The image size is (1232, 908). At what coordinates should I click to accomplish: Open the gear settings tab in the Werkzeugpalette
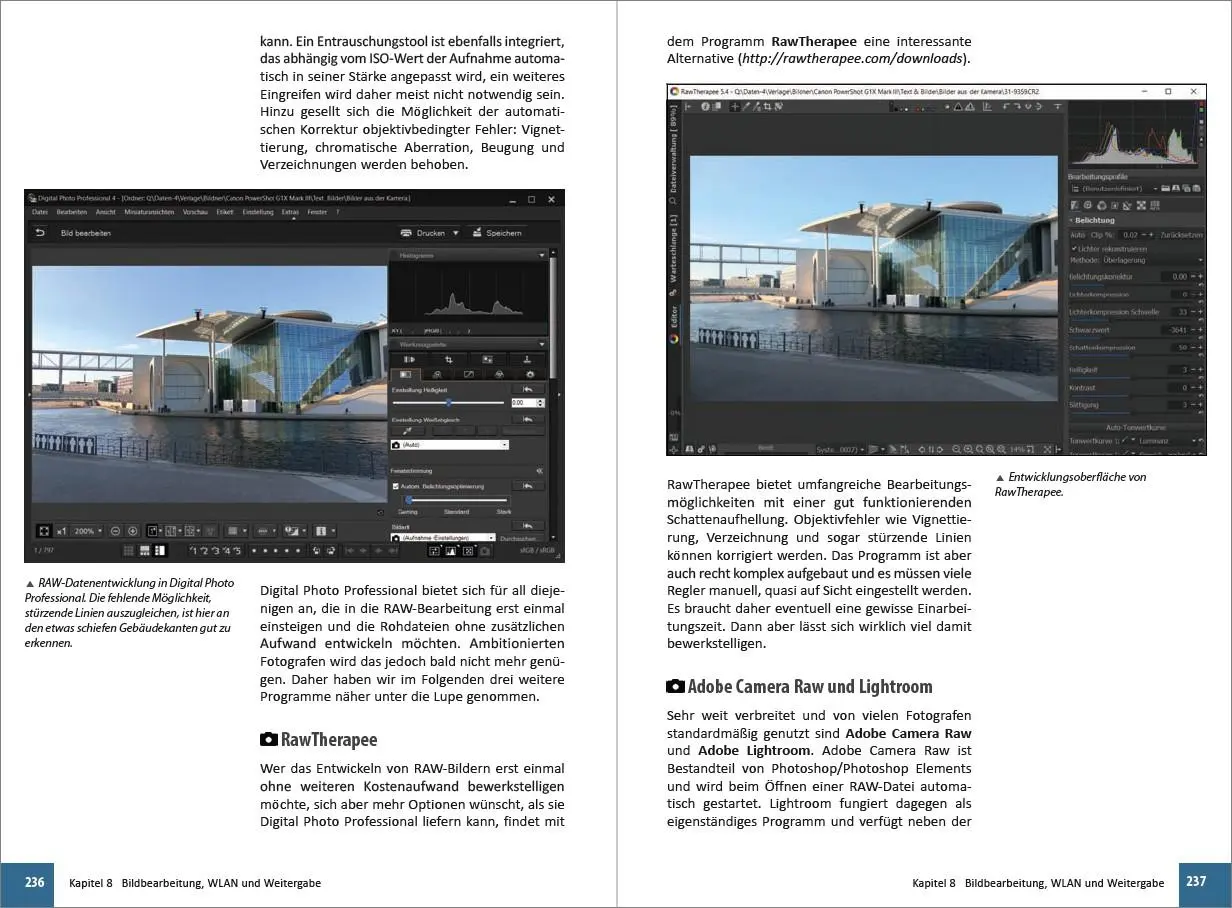coord(530,374)
